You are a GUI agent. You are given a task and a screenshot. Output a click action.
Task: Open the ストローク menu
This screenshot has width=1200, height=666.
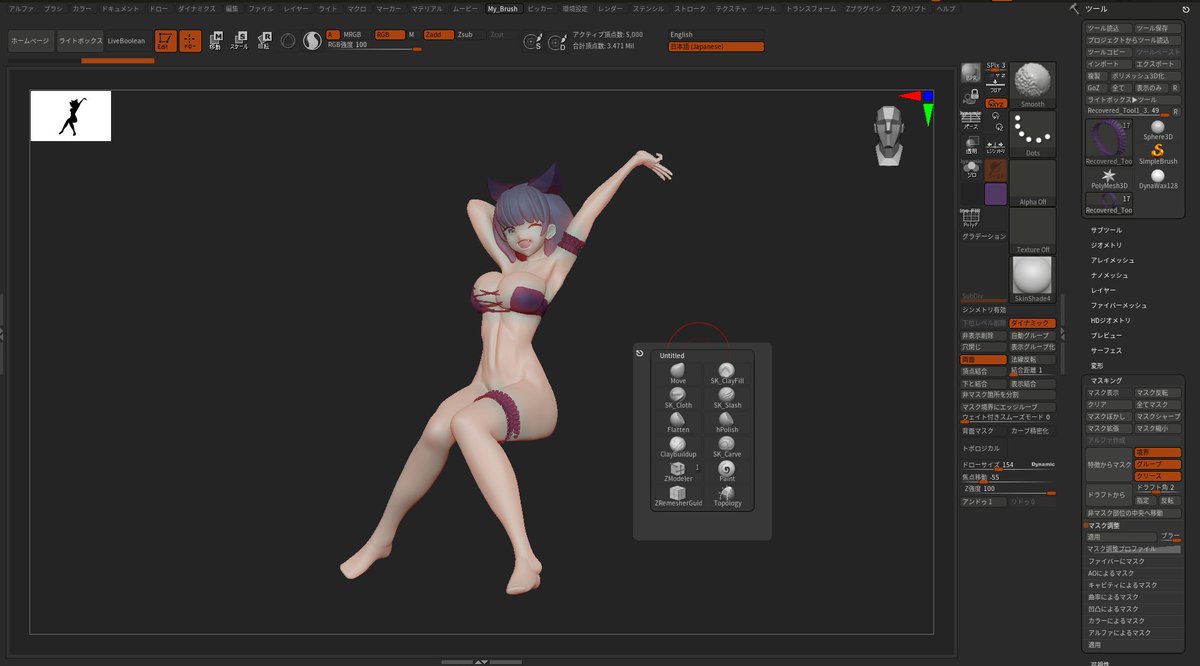[x=690, y=8]
